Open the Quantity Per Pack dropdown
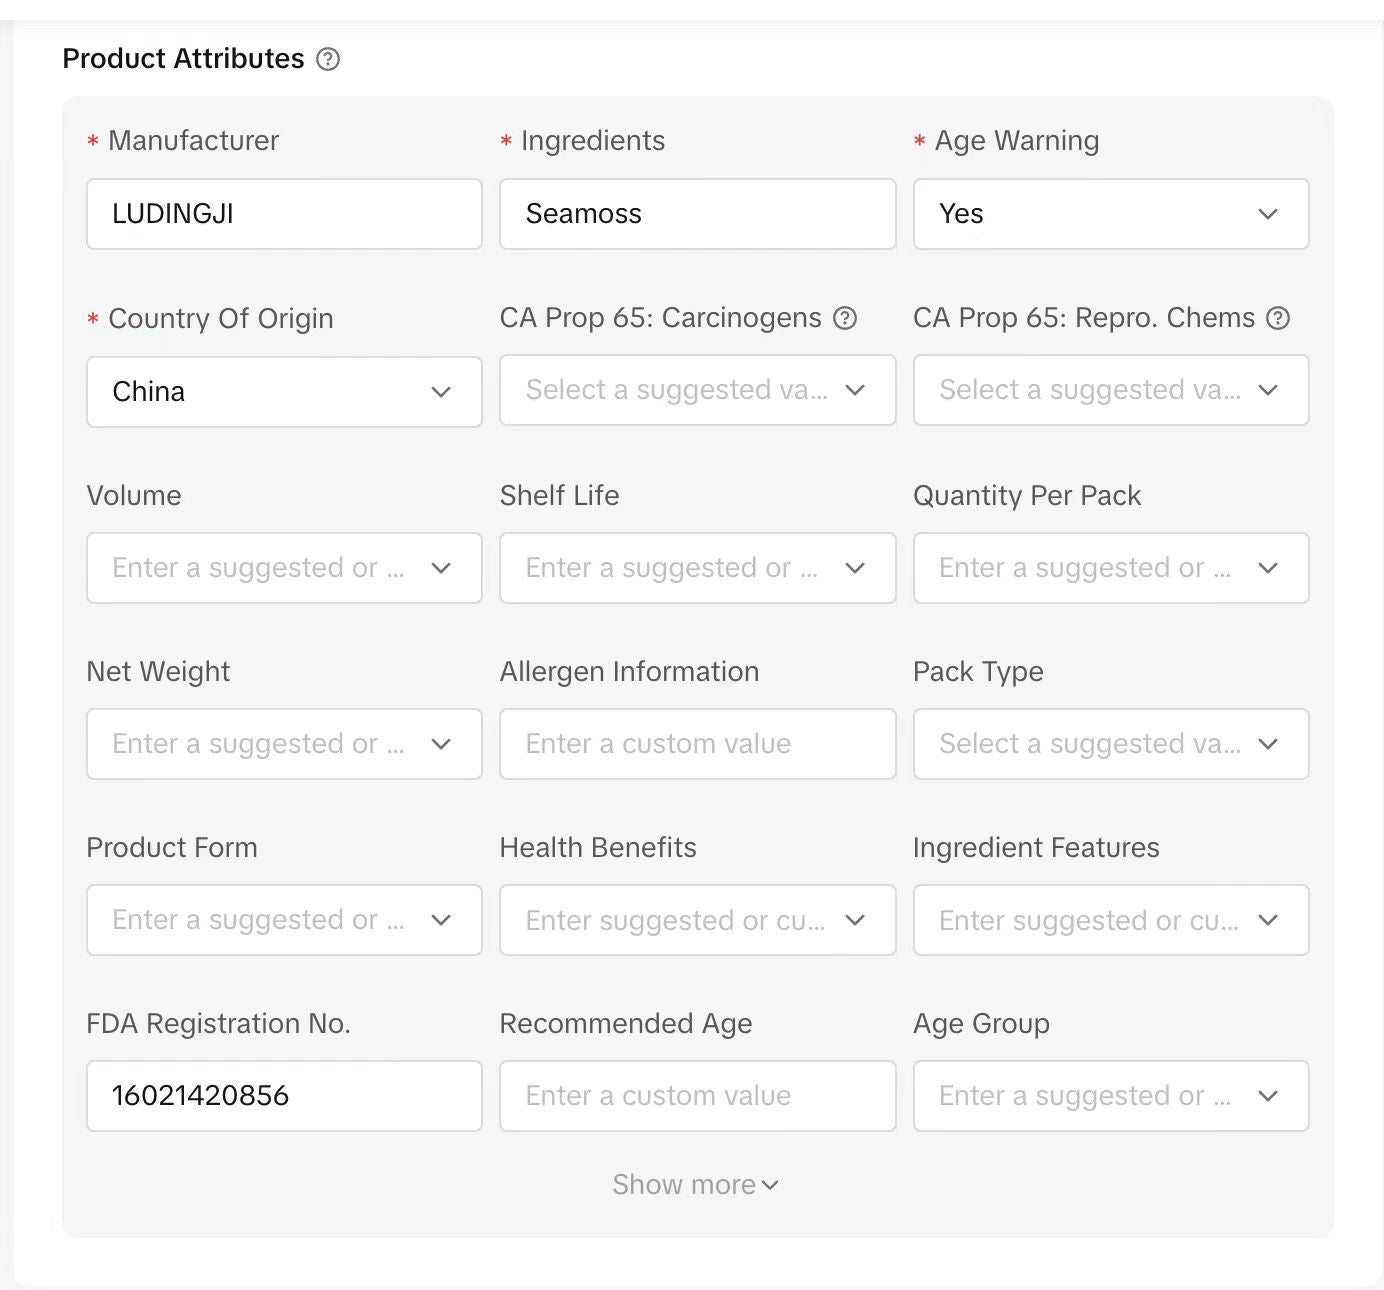Screen dimensions: 1384x1290 coord(1110,568)
